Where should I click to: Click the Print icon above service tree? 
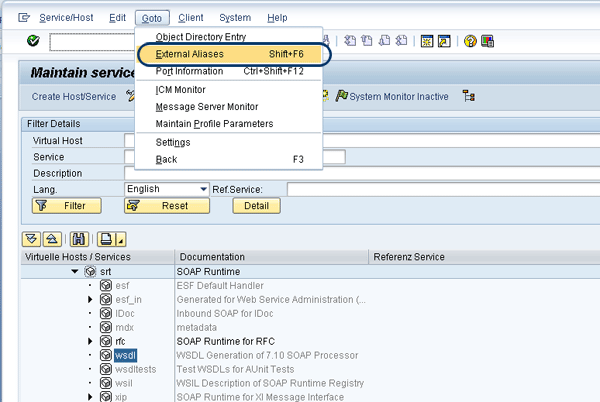pos(105,238)
